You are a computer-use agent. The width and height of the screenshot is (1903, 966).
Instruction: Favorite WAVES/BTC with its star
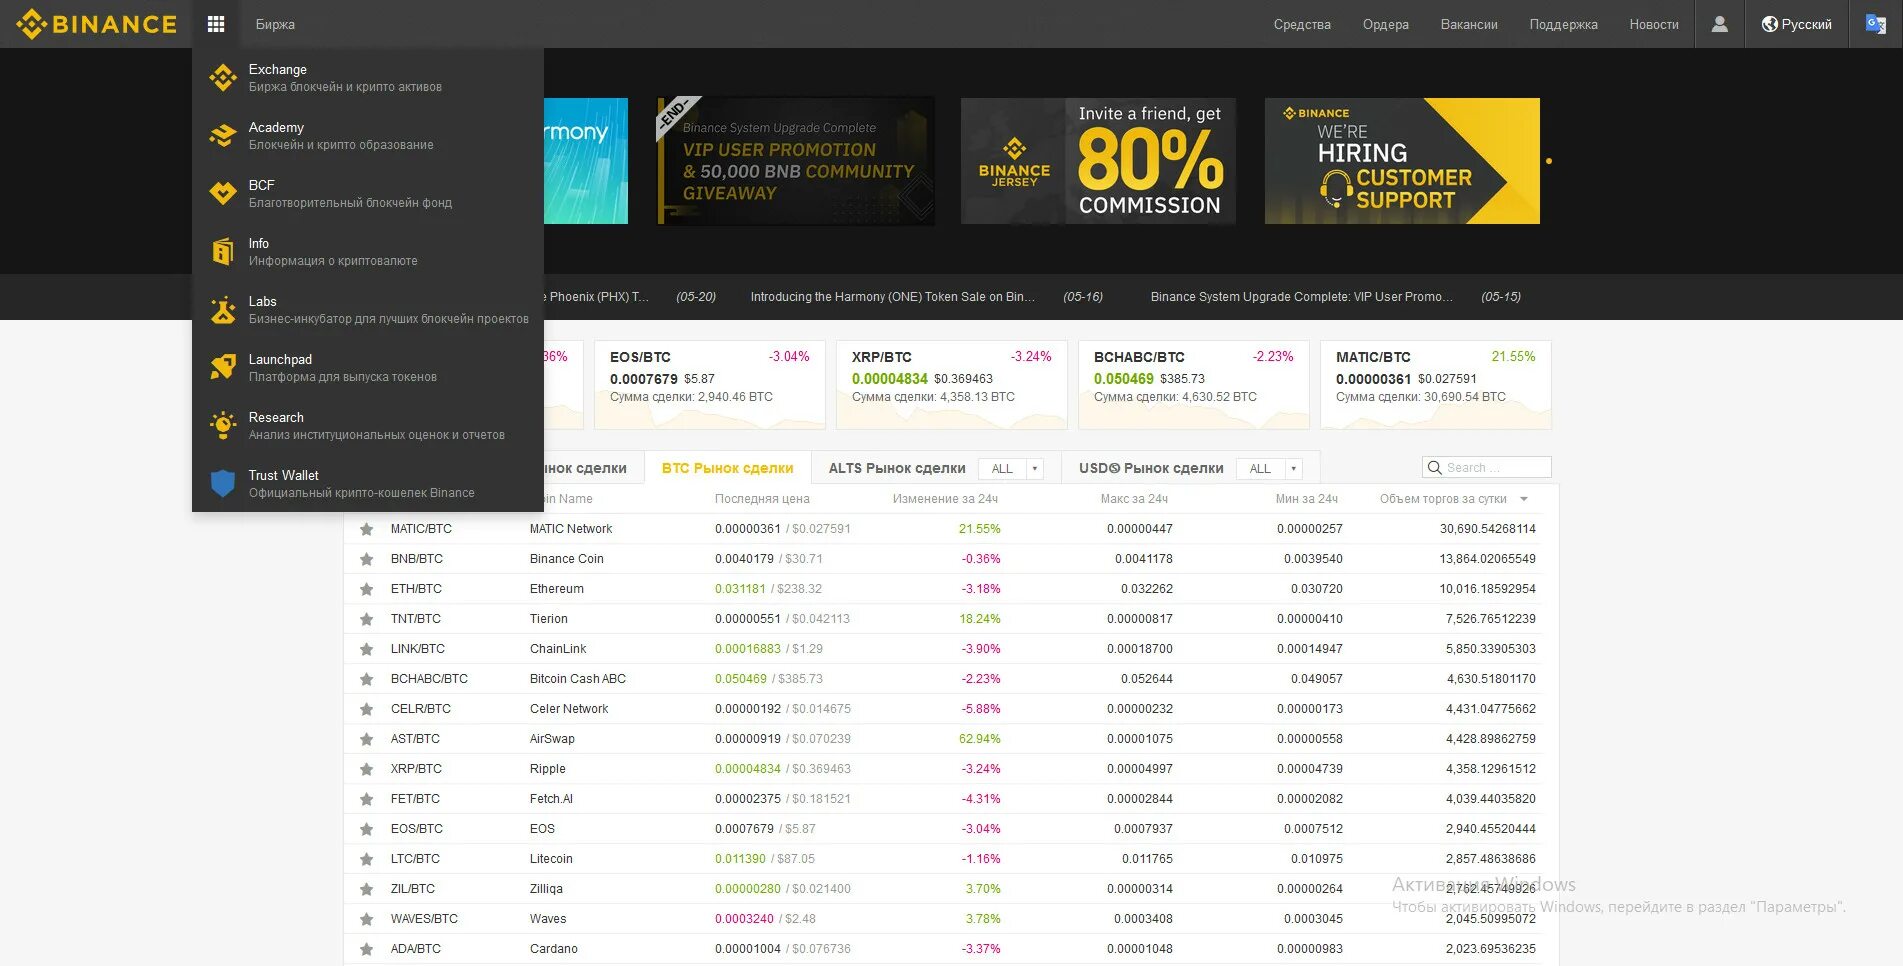(x=367, y=919)
